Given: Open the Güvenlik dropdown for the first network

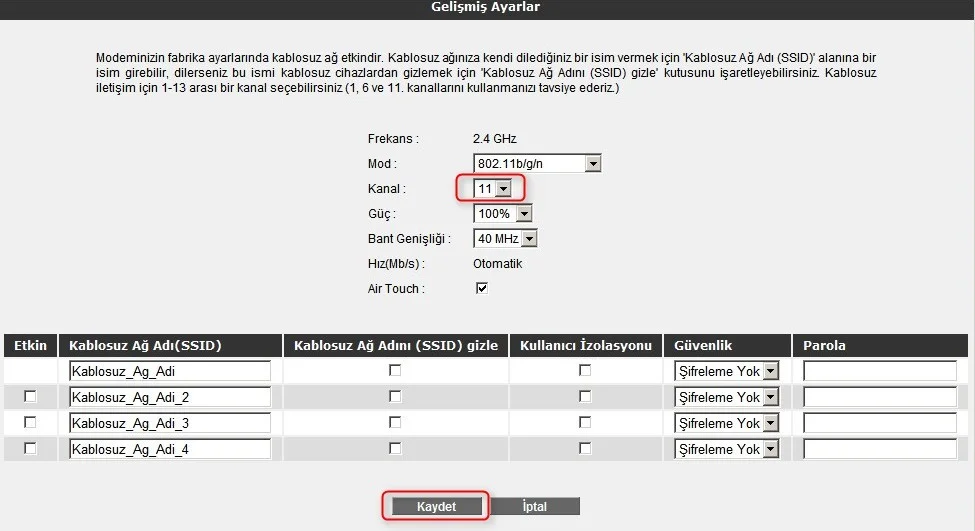Looking at the screenshot, I should [x=726, y=371].
